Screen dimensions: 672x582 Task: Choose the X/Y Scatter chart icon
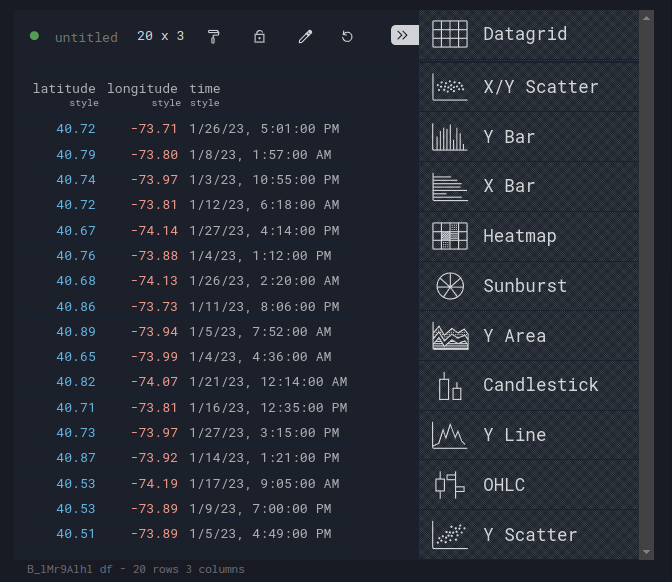[x=450, y=87]
